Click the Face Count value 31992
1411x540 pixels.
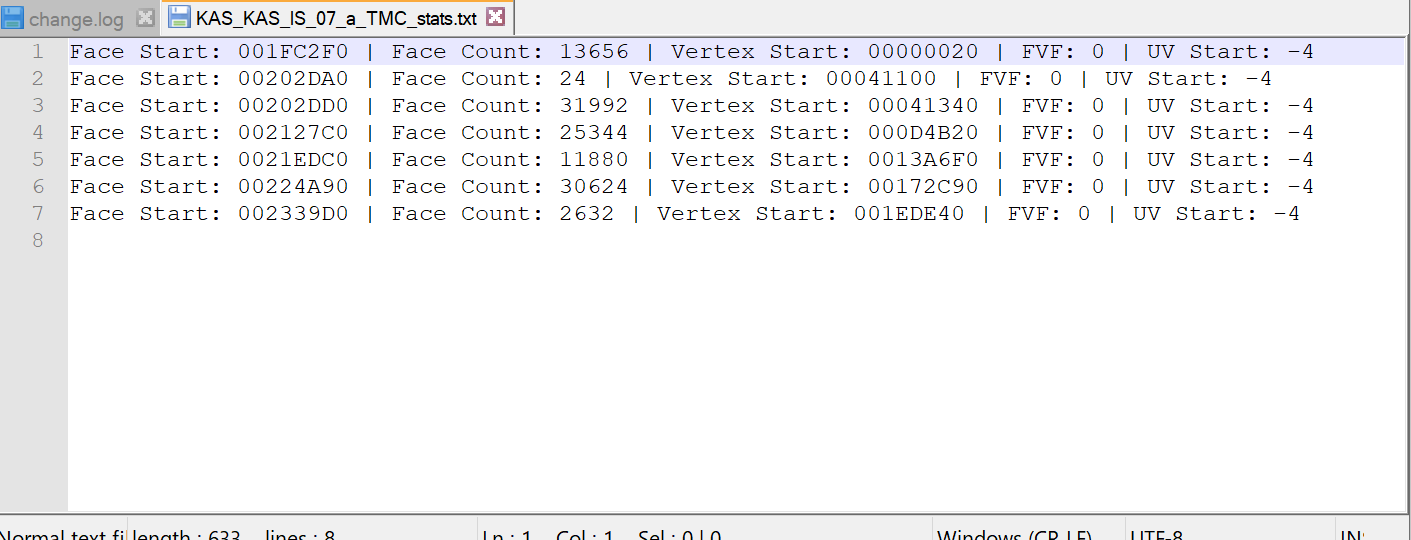tap(594, 105)
